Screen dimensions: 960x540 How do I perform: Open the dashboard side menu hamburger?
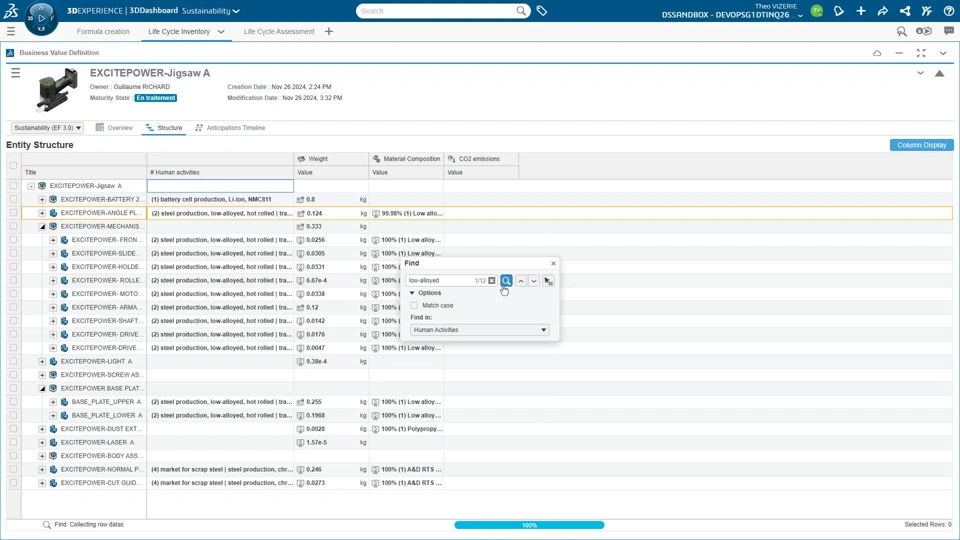tap(10, 31)
